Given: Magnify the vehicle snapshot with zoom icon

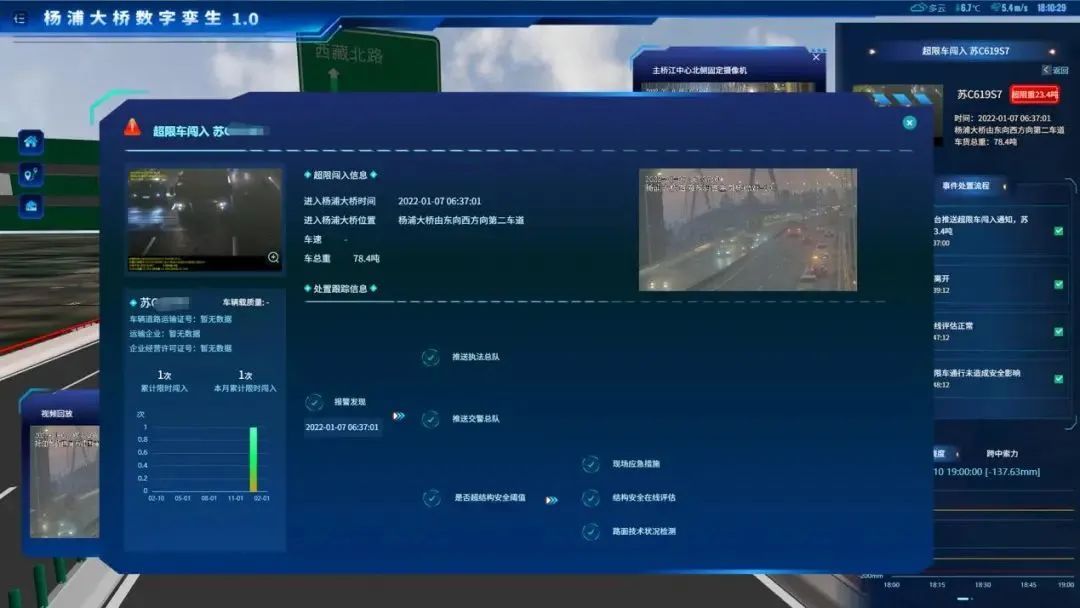Looking at the screenshot, I should (x=273, y=258).
